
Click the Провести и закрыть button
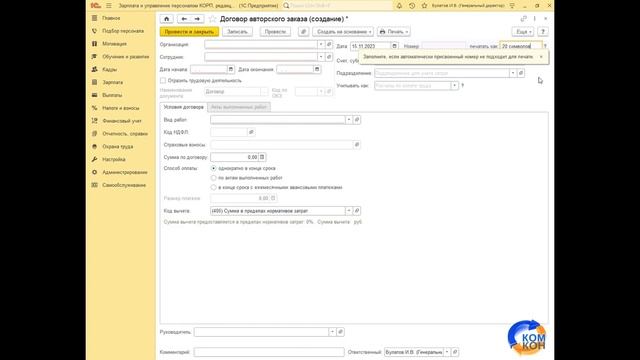189,31
